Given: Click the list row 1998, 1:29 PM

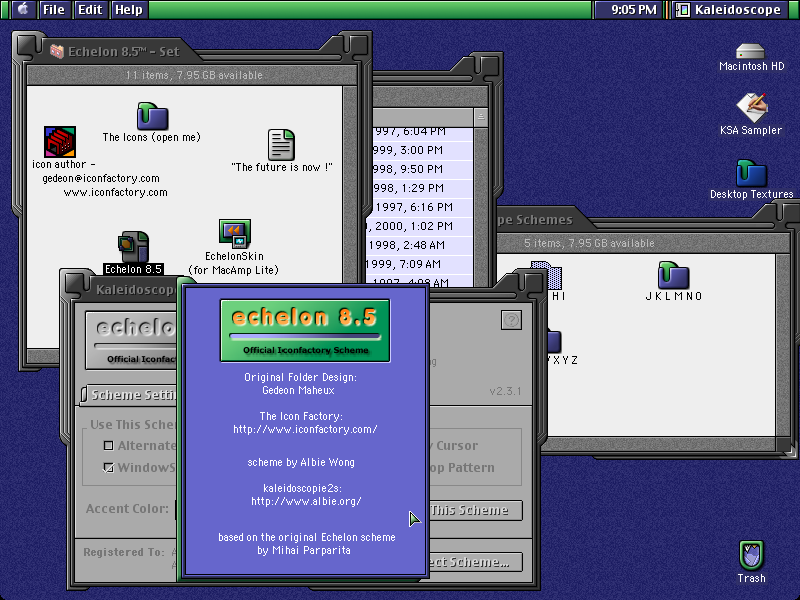Looking at the screenshot, I should click(x=422, y=188).
